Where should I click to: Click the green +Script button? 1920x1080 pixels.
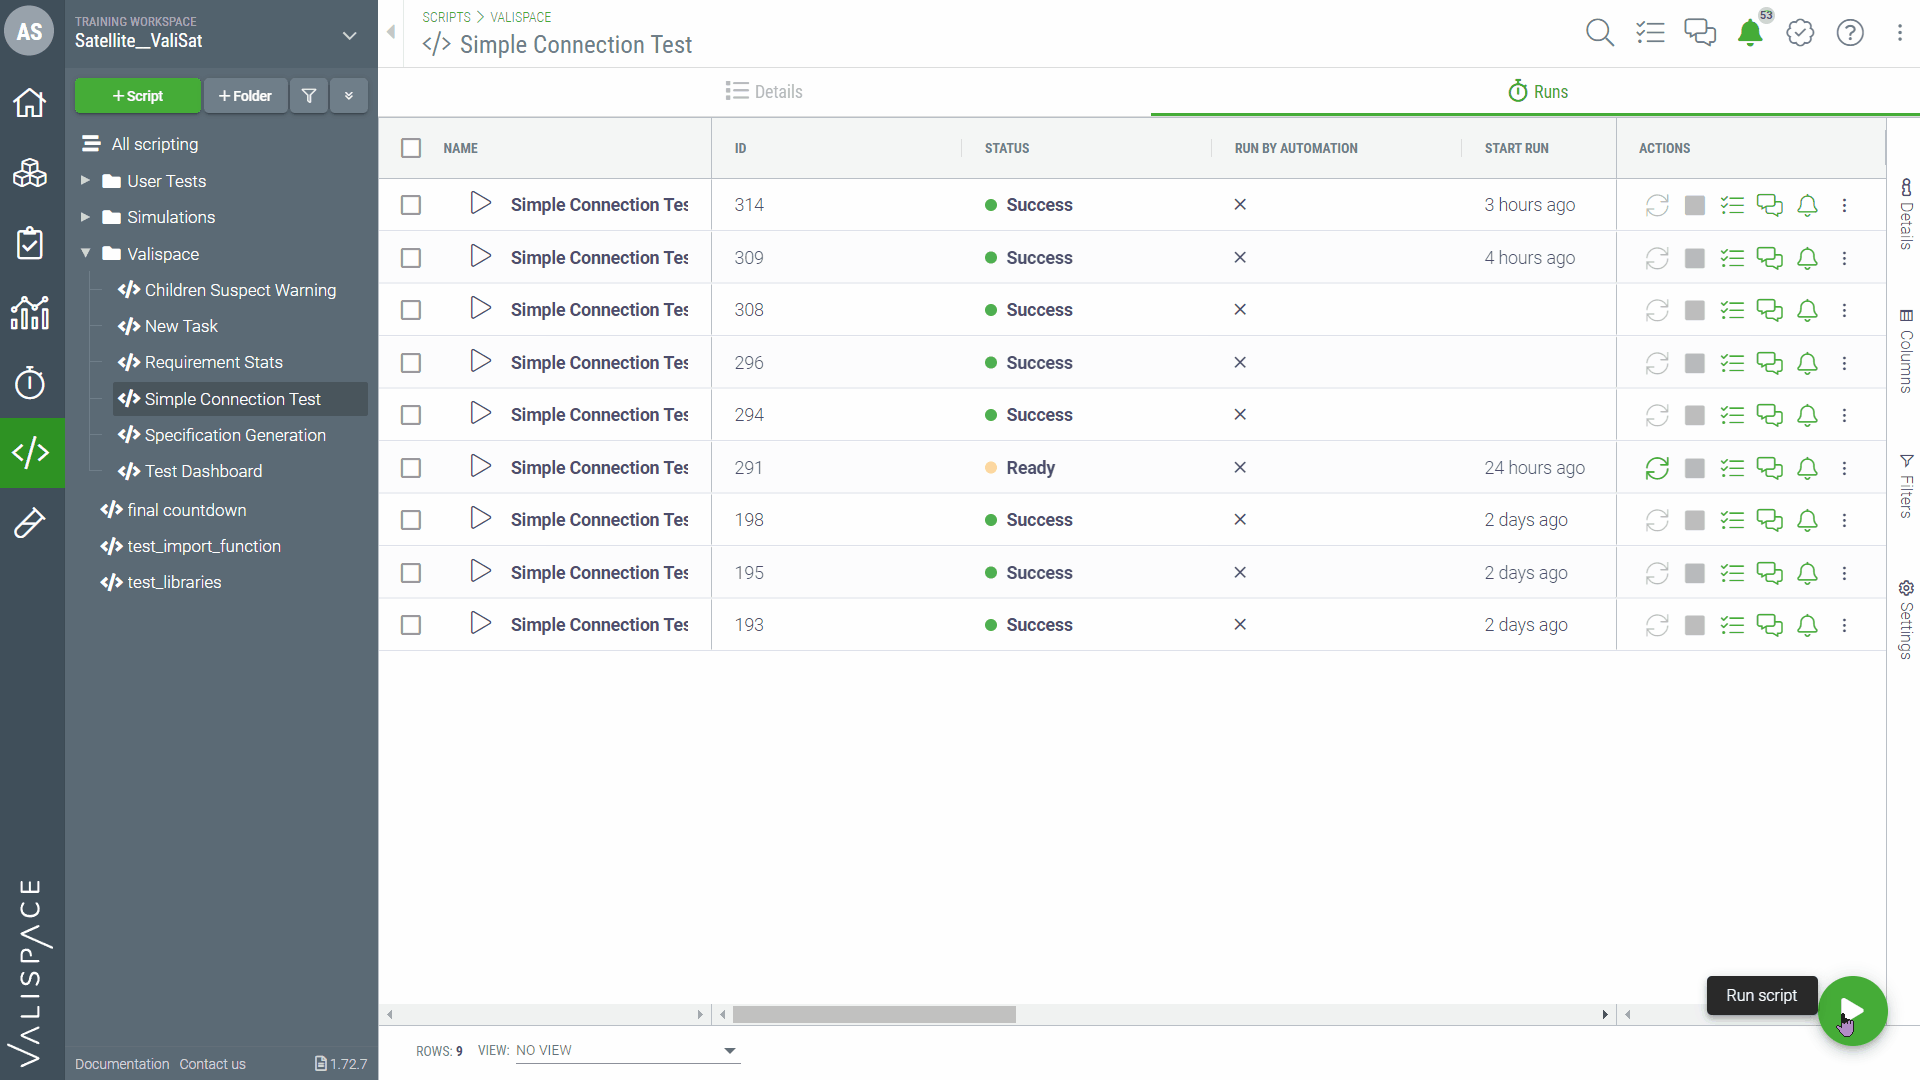click(138, 96)
